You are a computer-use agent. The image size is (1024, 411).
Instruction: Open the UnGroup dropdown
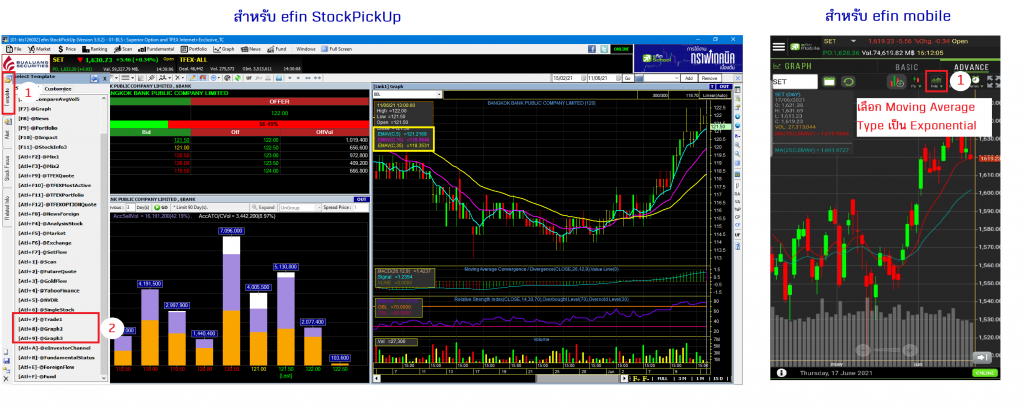(298, 207)
